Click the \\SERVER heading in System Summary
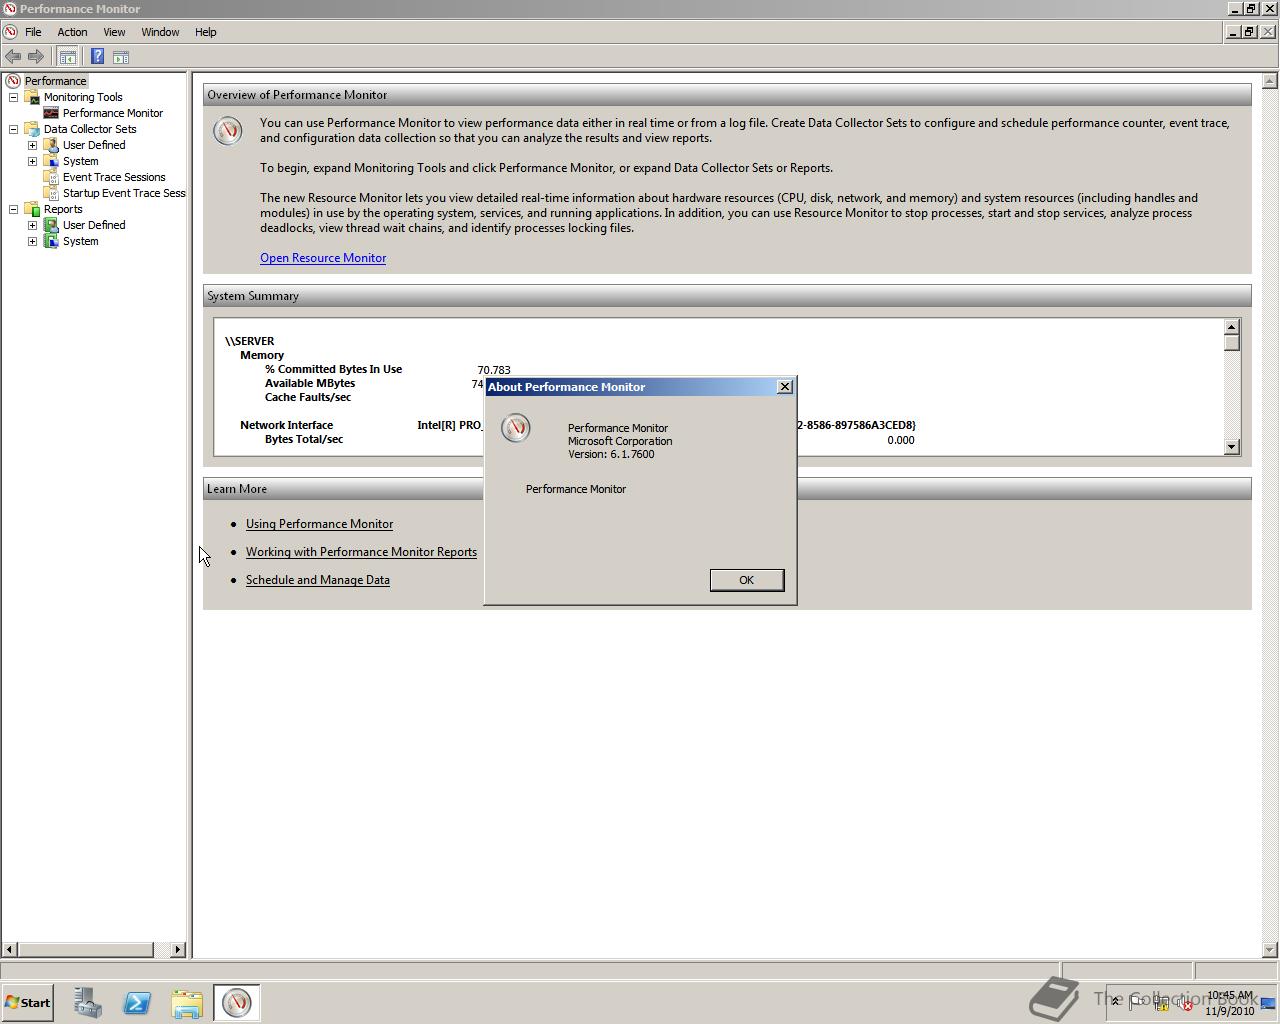 249,341
